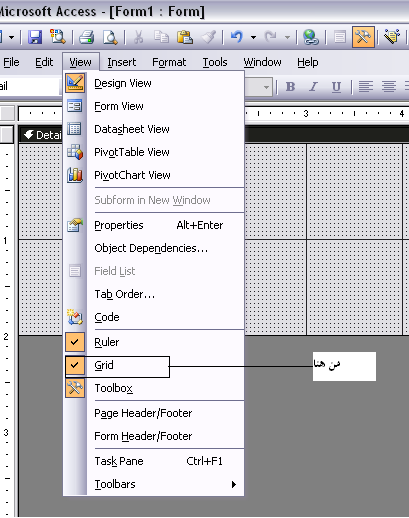Select Tab Order... in View menu
The height and width of the screenshot is (518, 409).
tap(153, 294)
